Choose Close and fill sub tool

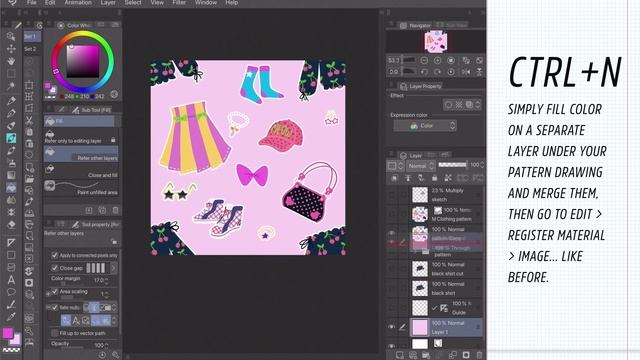pyautogui.click(x=82, y=171)
